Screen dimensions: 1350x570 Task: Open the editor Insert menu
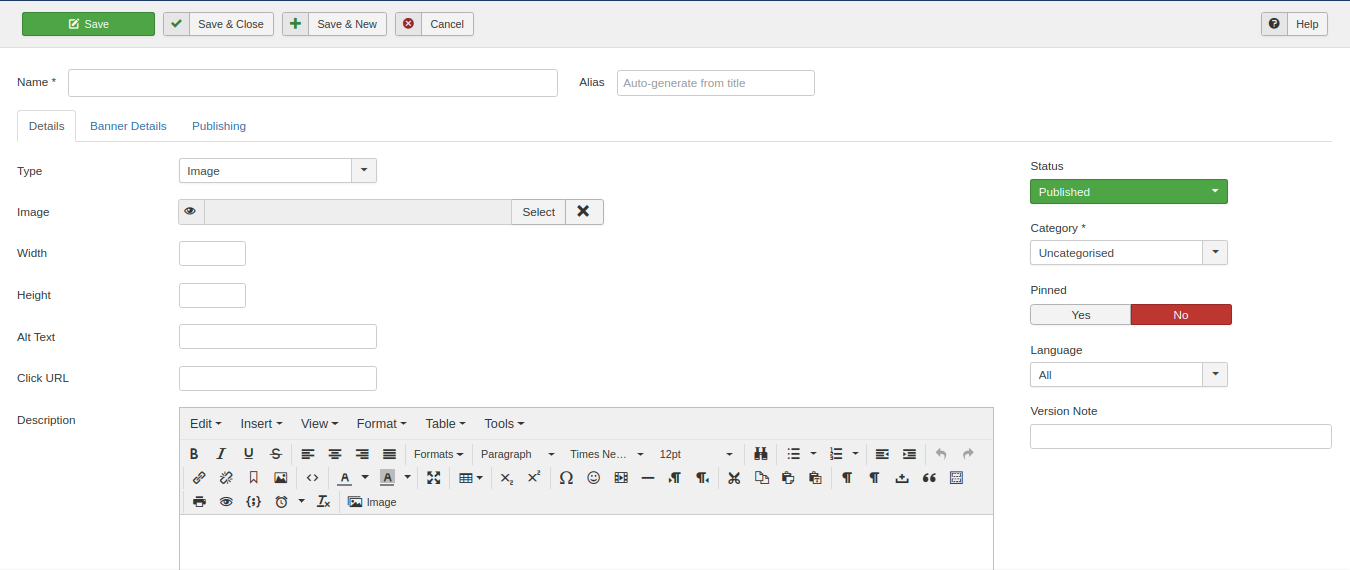point(261,424)
